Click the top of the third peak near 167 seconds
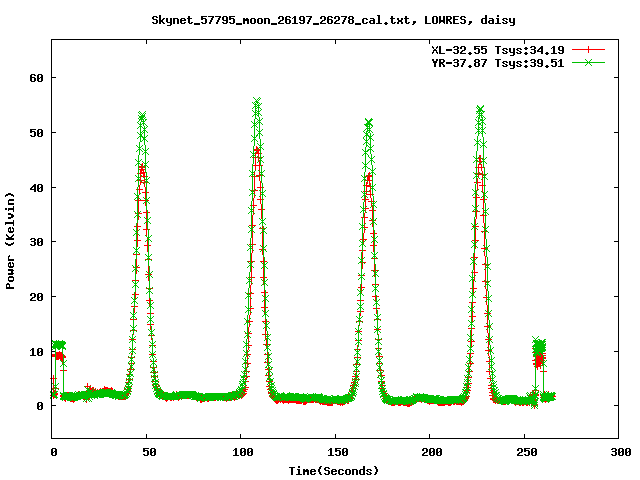 click(369, 123)
